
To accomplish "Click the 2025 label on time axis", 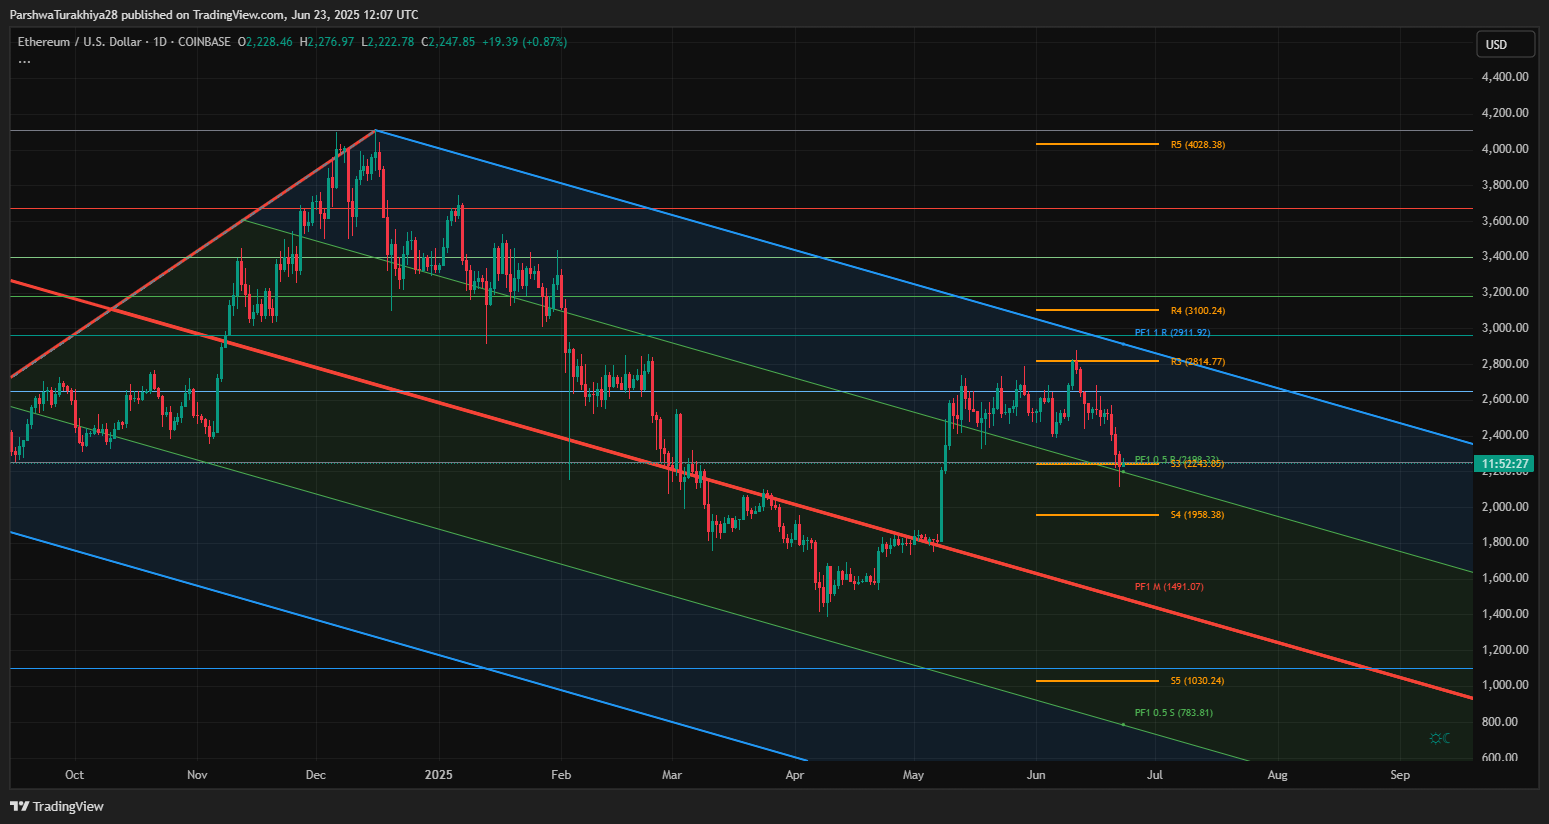I will click(x=438, y=775).
